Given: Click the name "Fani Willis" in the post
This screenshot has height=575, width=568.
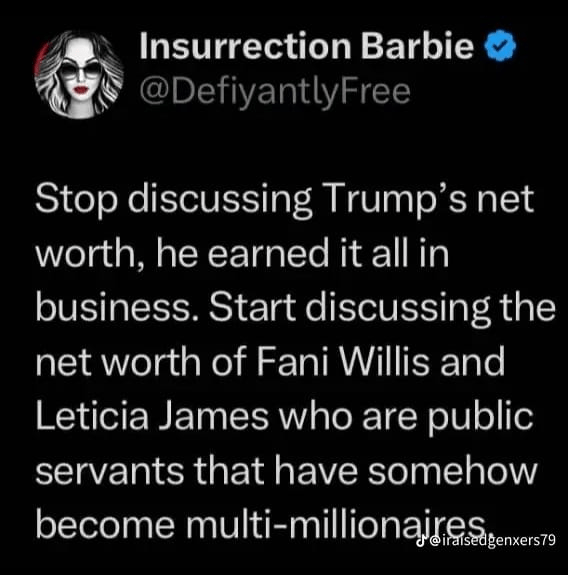Looking at the screenshot, I should click(342, 362).
